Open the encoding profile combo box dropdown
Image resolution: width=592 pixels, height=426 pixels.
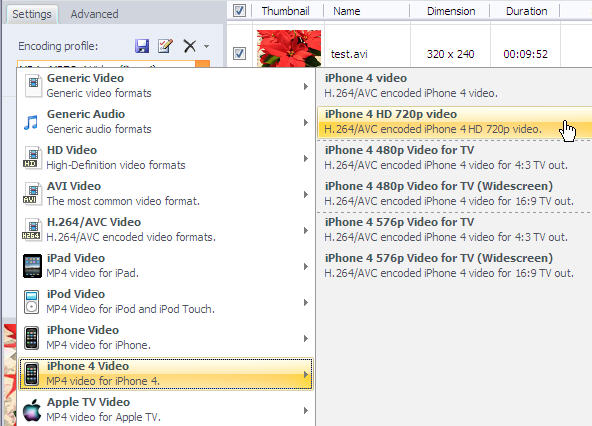pos(202,64)
